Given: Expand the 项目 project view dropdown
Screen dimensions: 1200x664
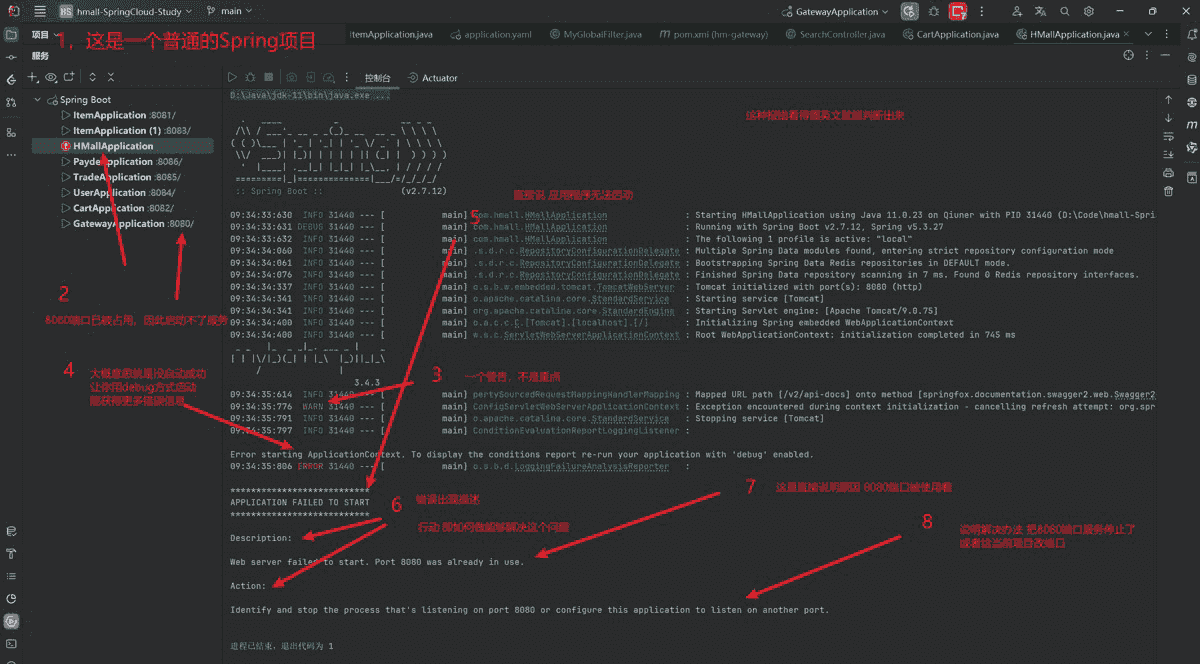Looking at the screenshot, I should (44, 34).
